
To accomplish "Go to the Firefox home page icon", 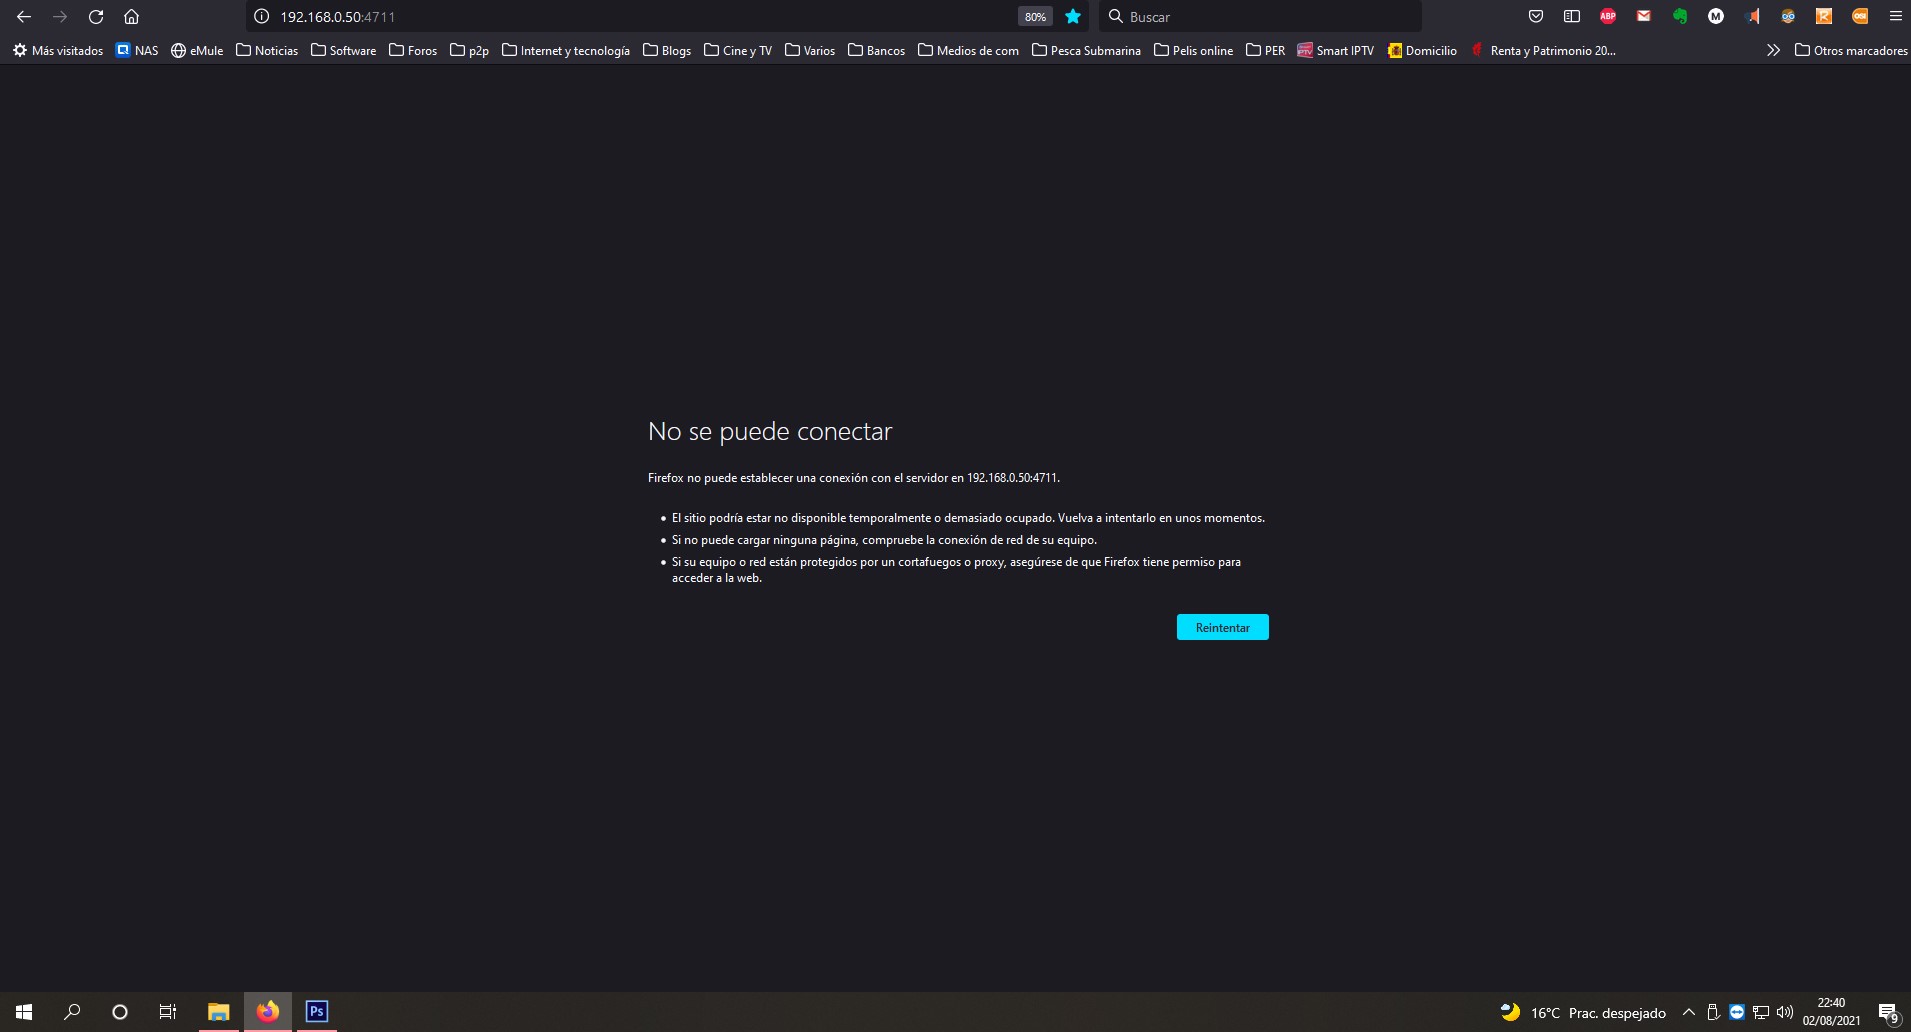I will coord(131,17).
